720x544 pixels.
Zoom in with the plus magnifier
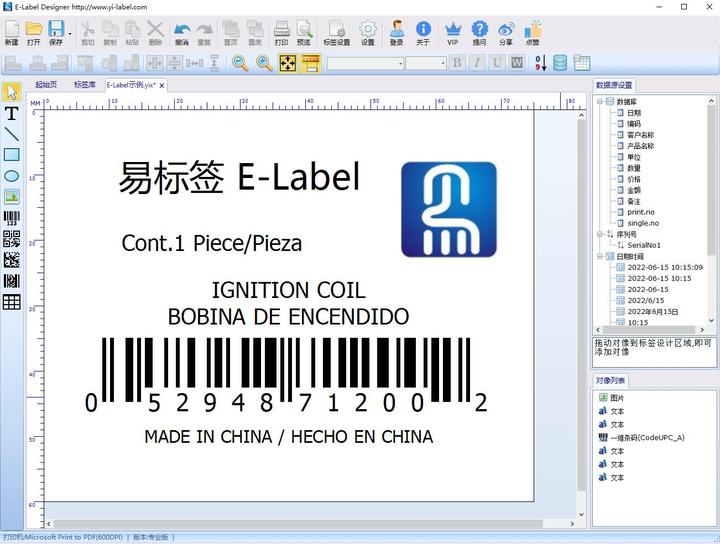click(264, 63)
